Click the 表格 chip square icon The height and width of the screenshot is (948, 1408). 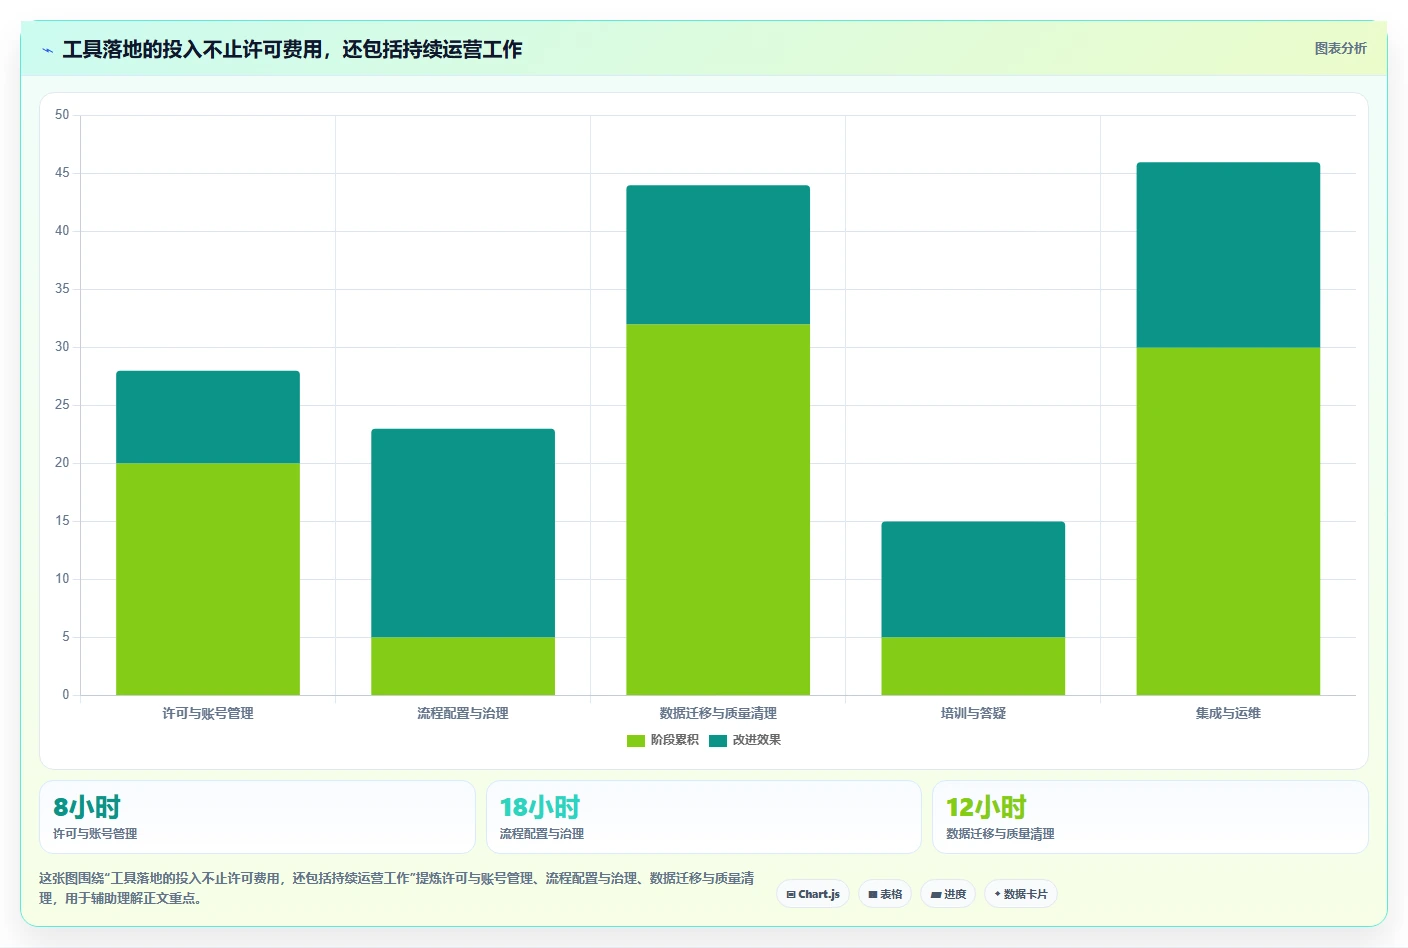click(873, 895)
